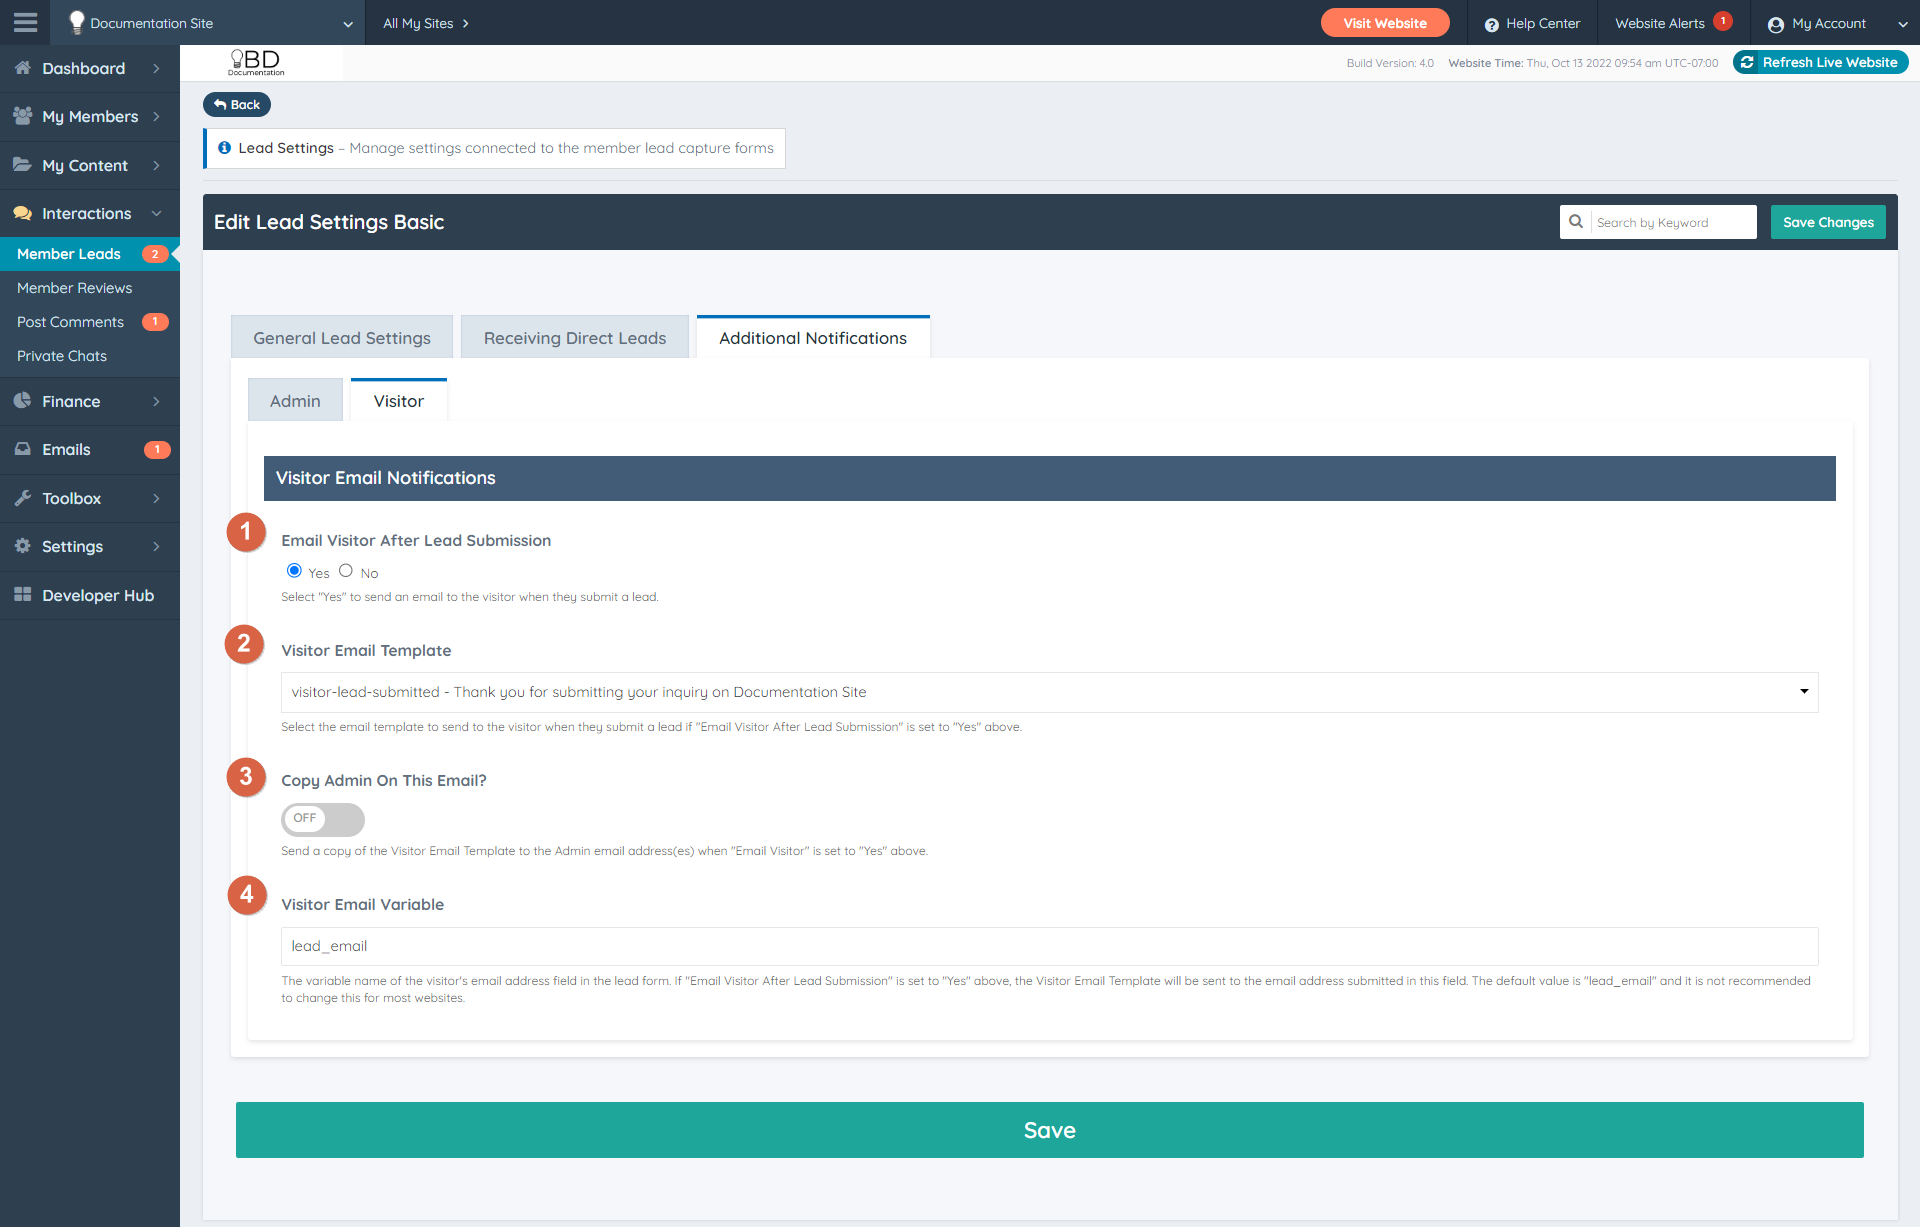Click the Visitor Email Variable field

pos(1049,946)
